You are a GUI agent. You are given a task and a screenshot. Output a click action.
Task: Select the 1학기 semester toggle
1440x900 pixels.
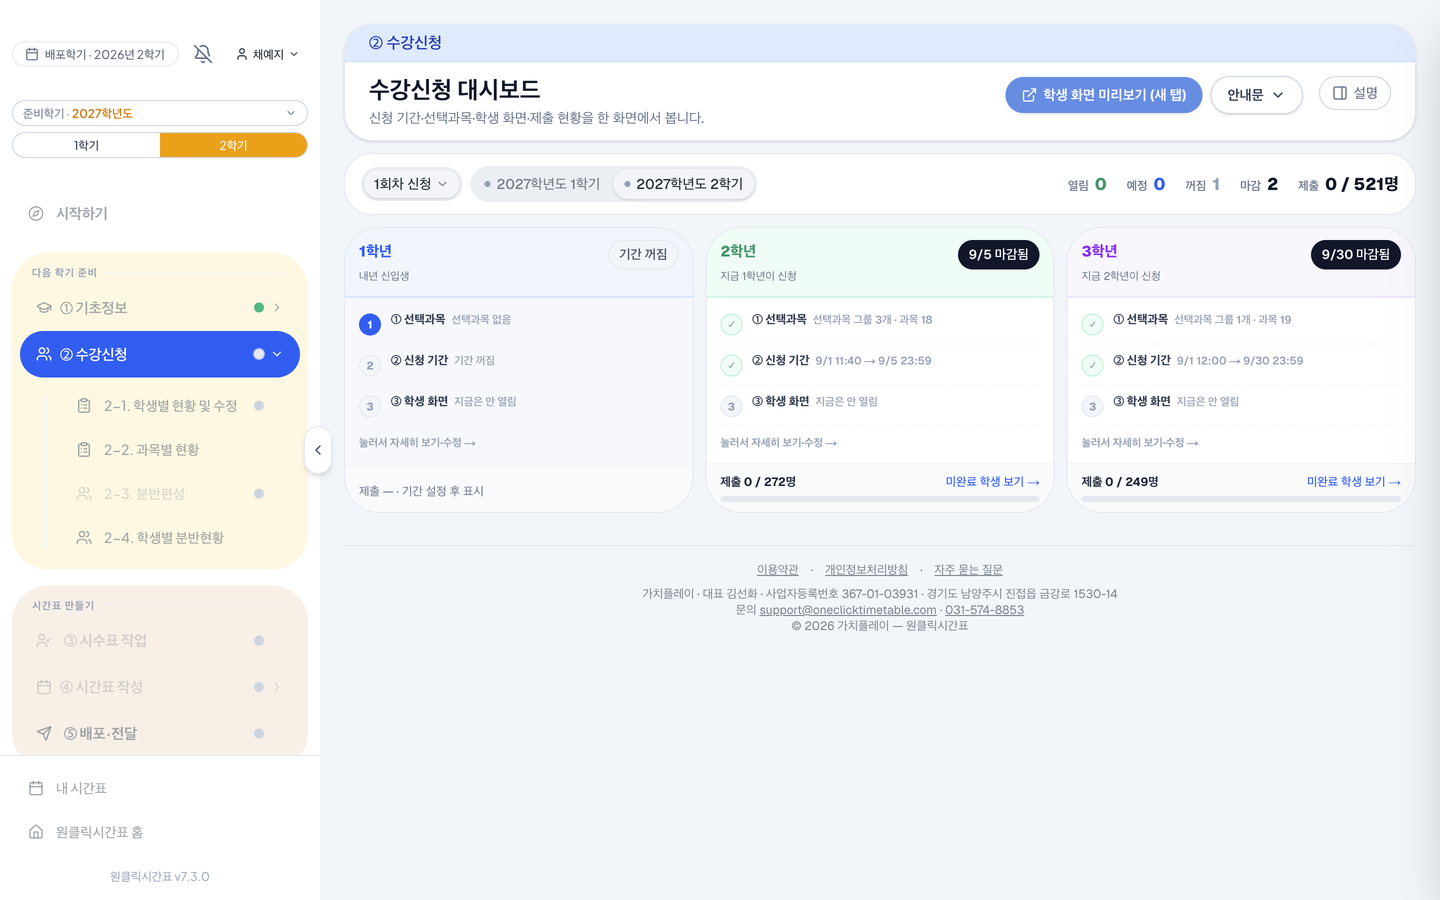point(86,145)
